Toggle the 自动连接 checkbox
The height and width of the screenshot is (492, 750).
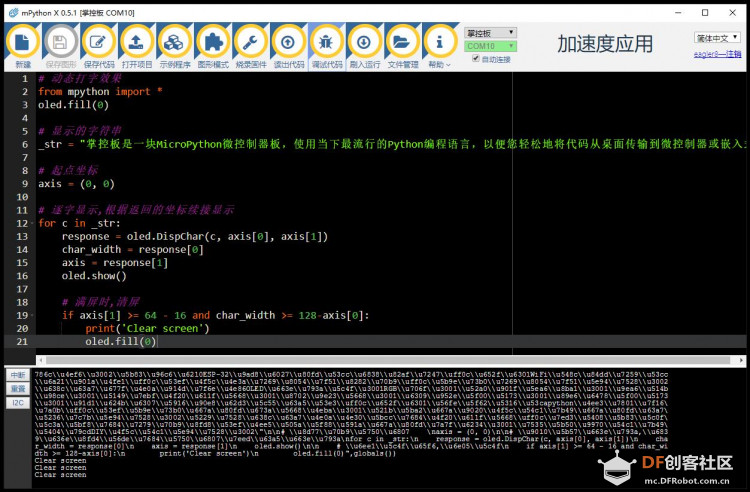point(475,58)
